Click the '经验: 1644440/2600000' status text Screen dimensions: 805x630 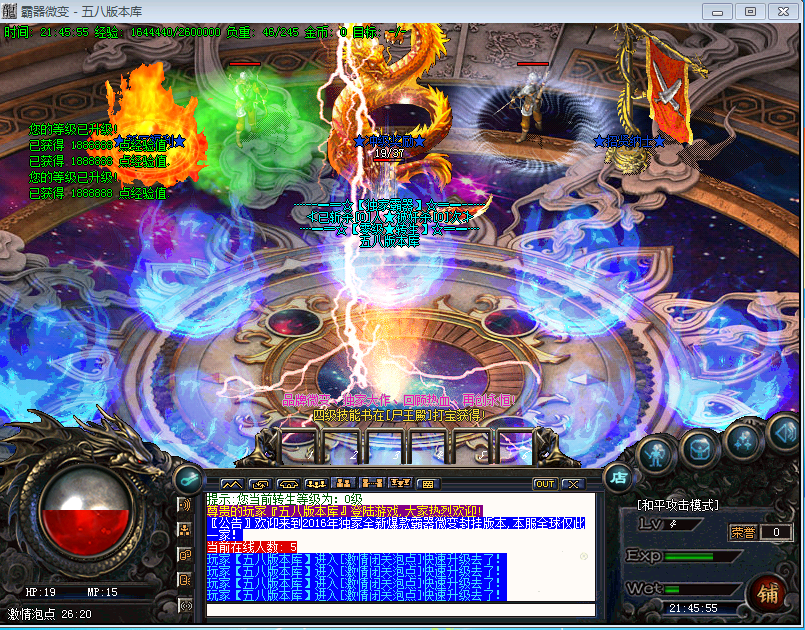pos(158,32)
